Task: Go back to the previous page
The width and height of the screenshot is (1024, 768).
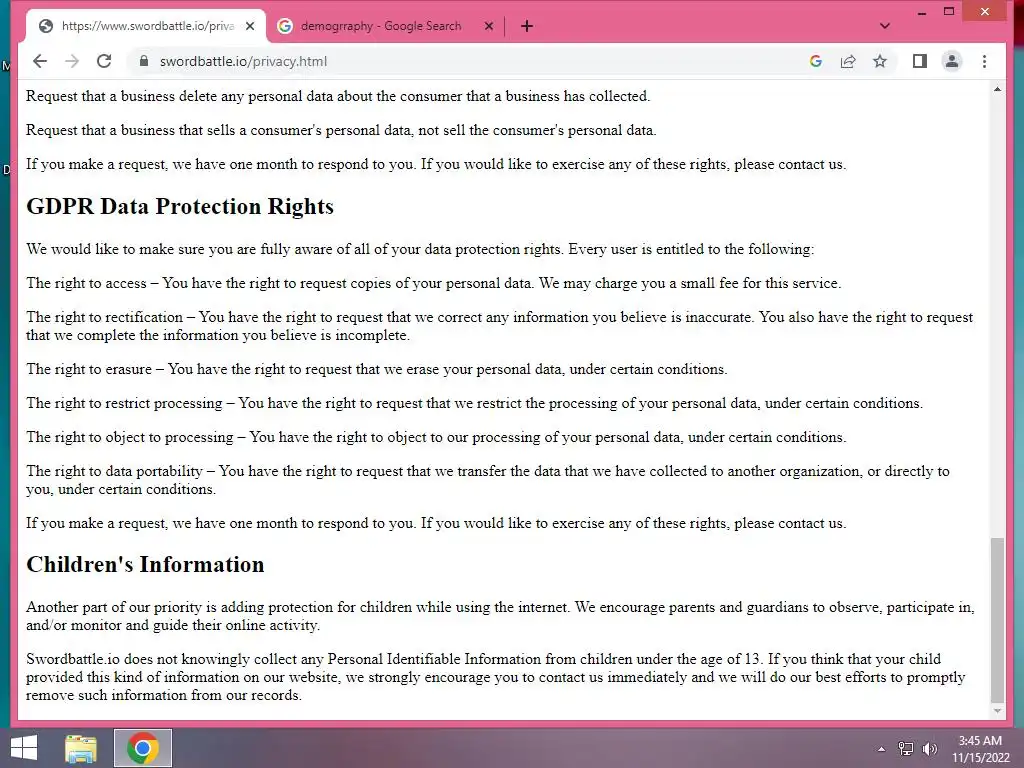Action: coord(40,61)
